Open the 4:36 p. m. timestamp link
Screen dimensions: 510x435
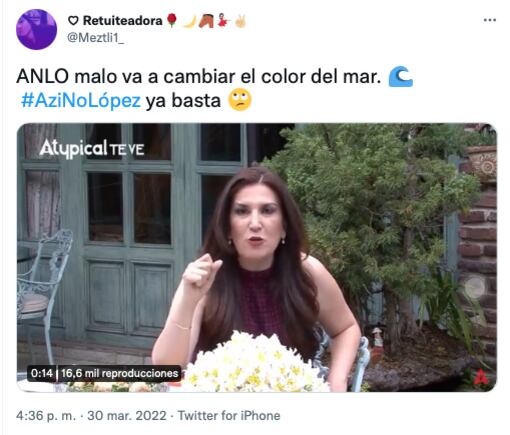[46, 416]
